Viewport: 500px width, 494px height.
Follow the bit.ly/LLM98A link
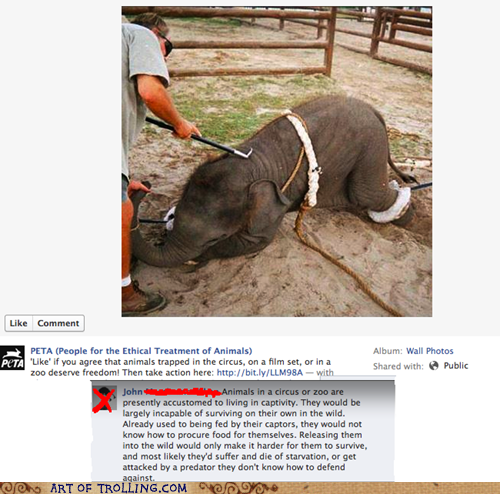(x=260, y=372)
